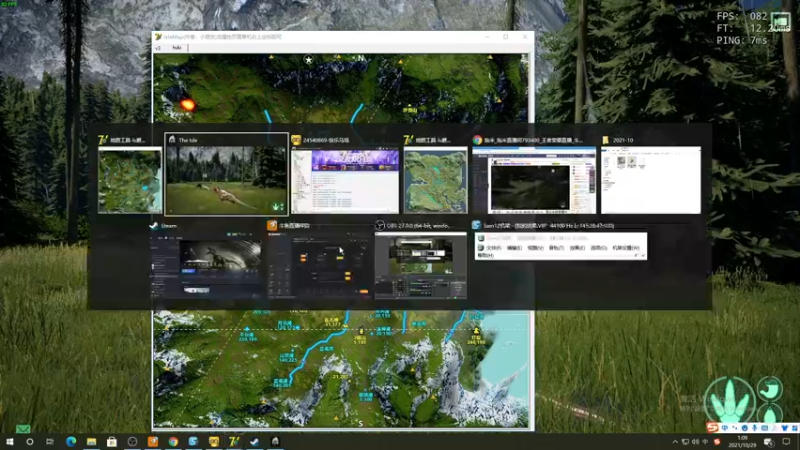Toggle Chinese/English on the Sogou toolbar
Image resolution: width=800 pixels, height=450 pixels.
point(725,428)
